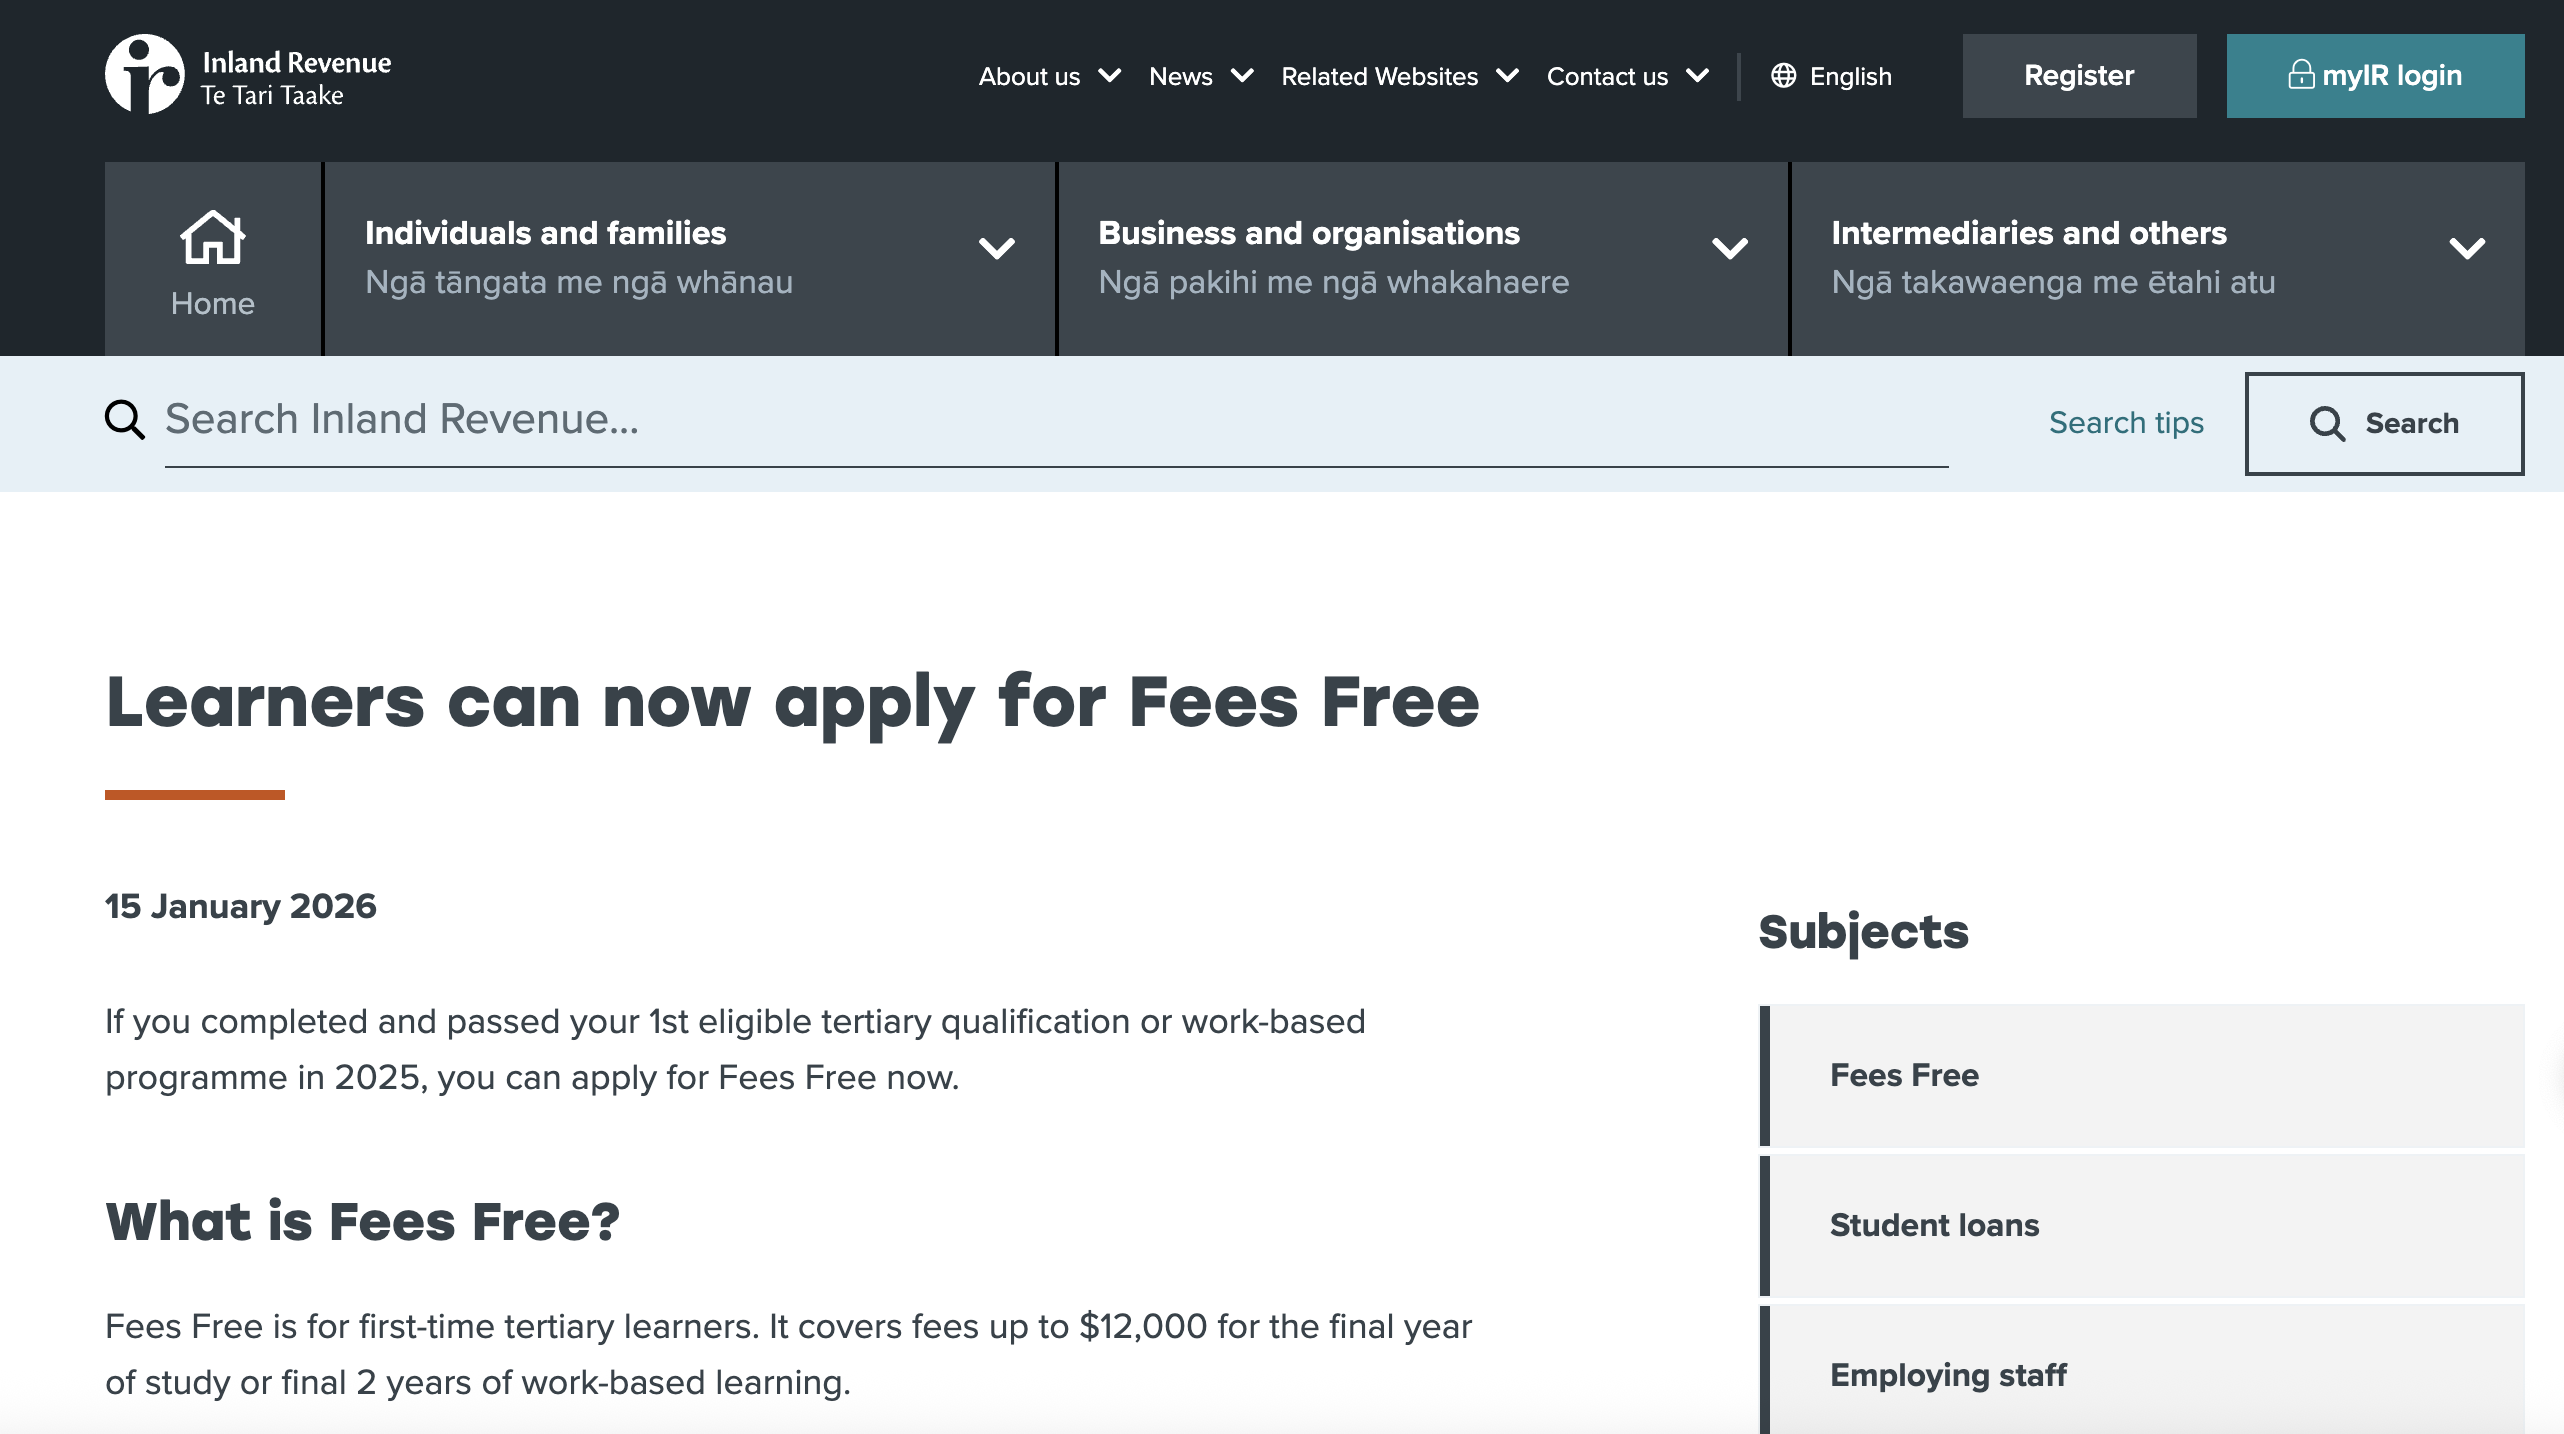Expand Business and organisations menu

tap(1729, 248)
